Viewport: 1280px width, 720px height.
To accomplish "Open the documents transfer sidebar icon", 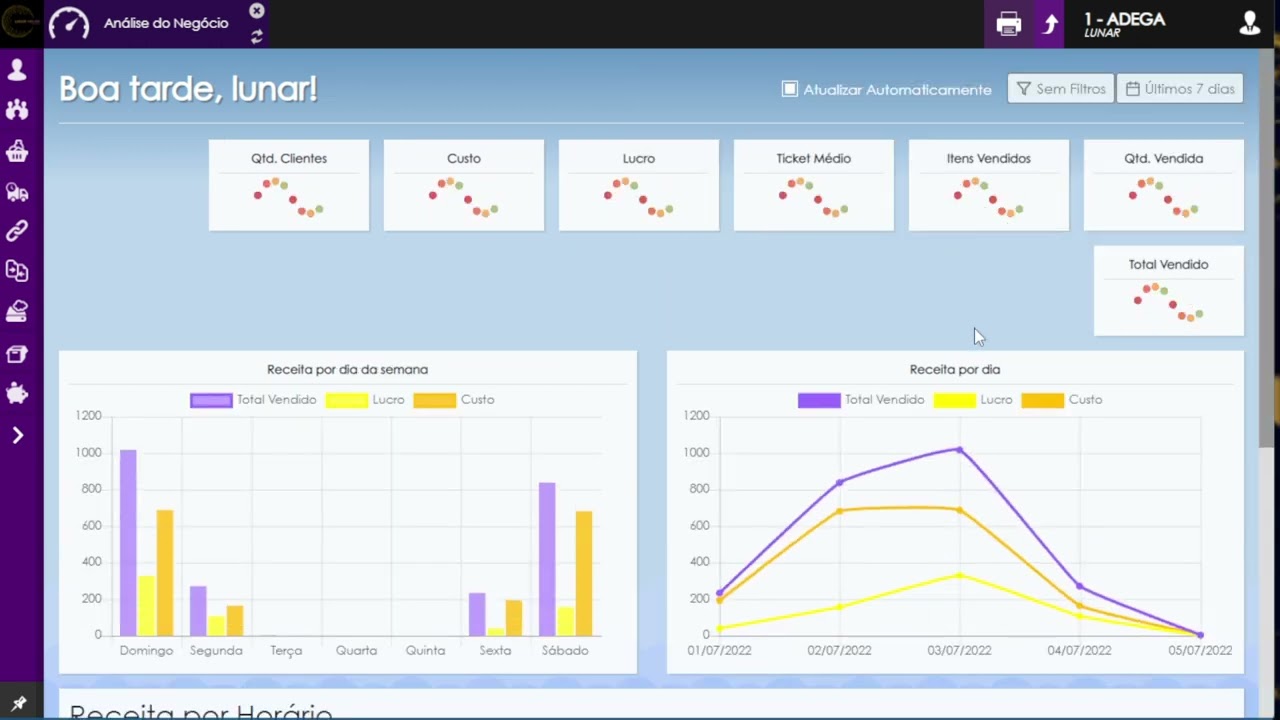I will pos(17,271).
